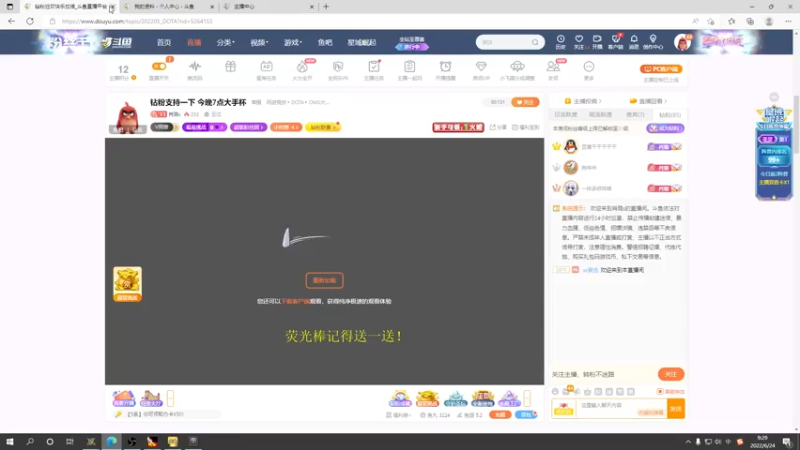800x450 pixels.
Task: Open Edge browser in Windows taskbar
Action: 111,441
